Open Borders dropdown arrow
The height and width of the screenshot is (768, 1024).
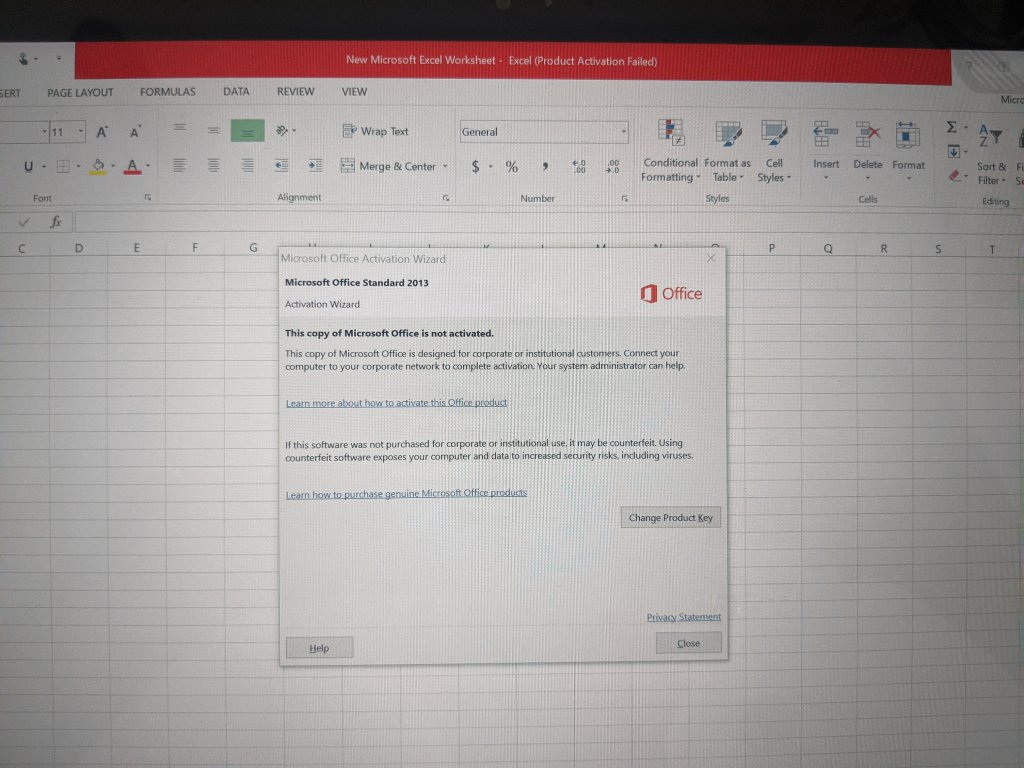78,167
